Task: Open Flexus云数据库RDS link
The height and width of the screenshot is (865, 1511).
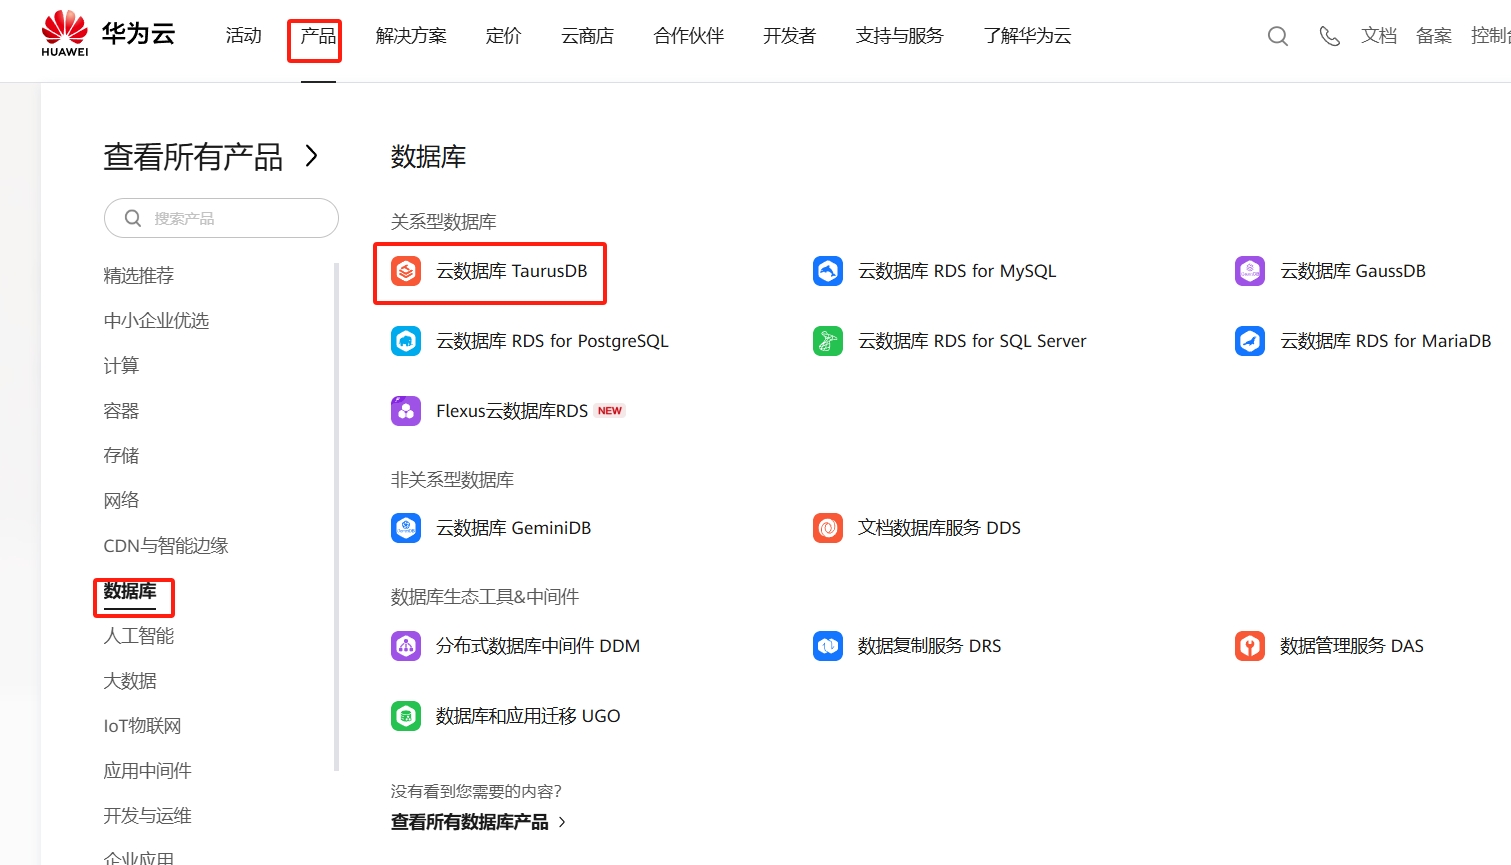Action: (512, 411)
